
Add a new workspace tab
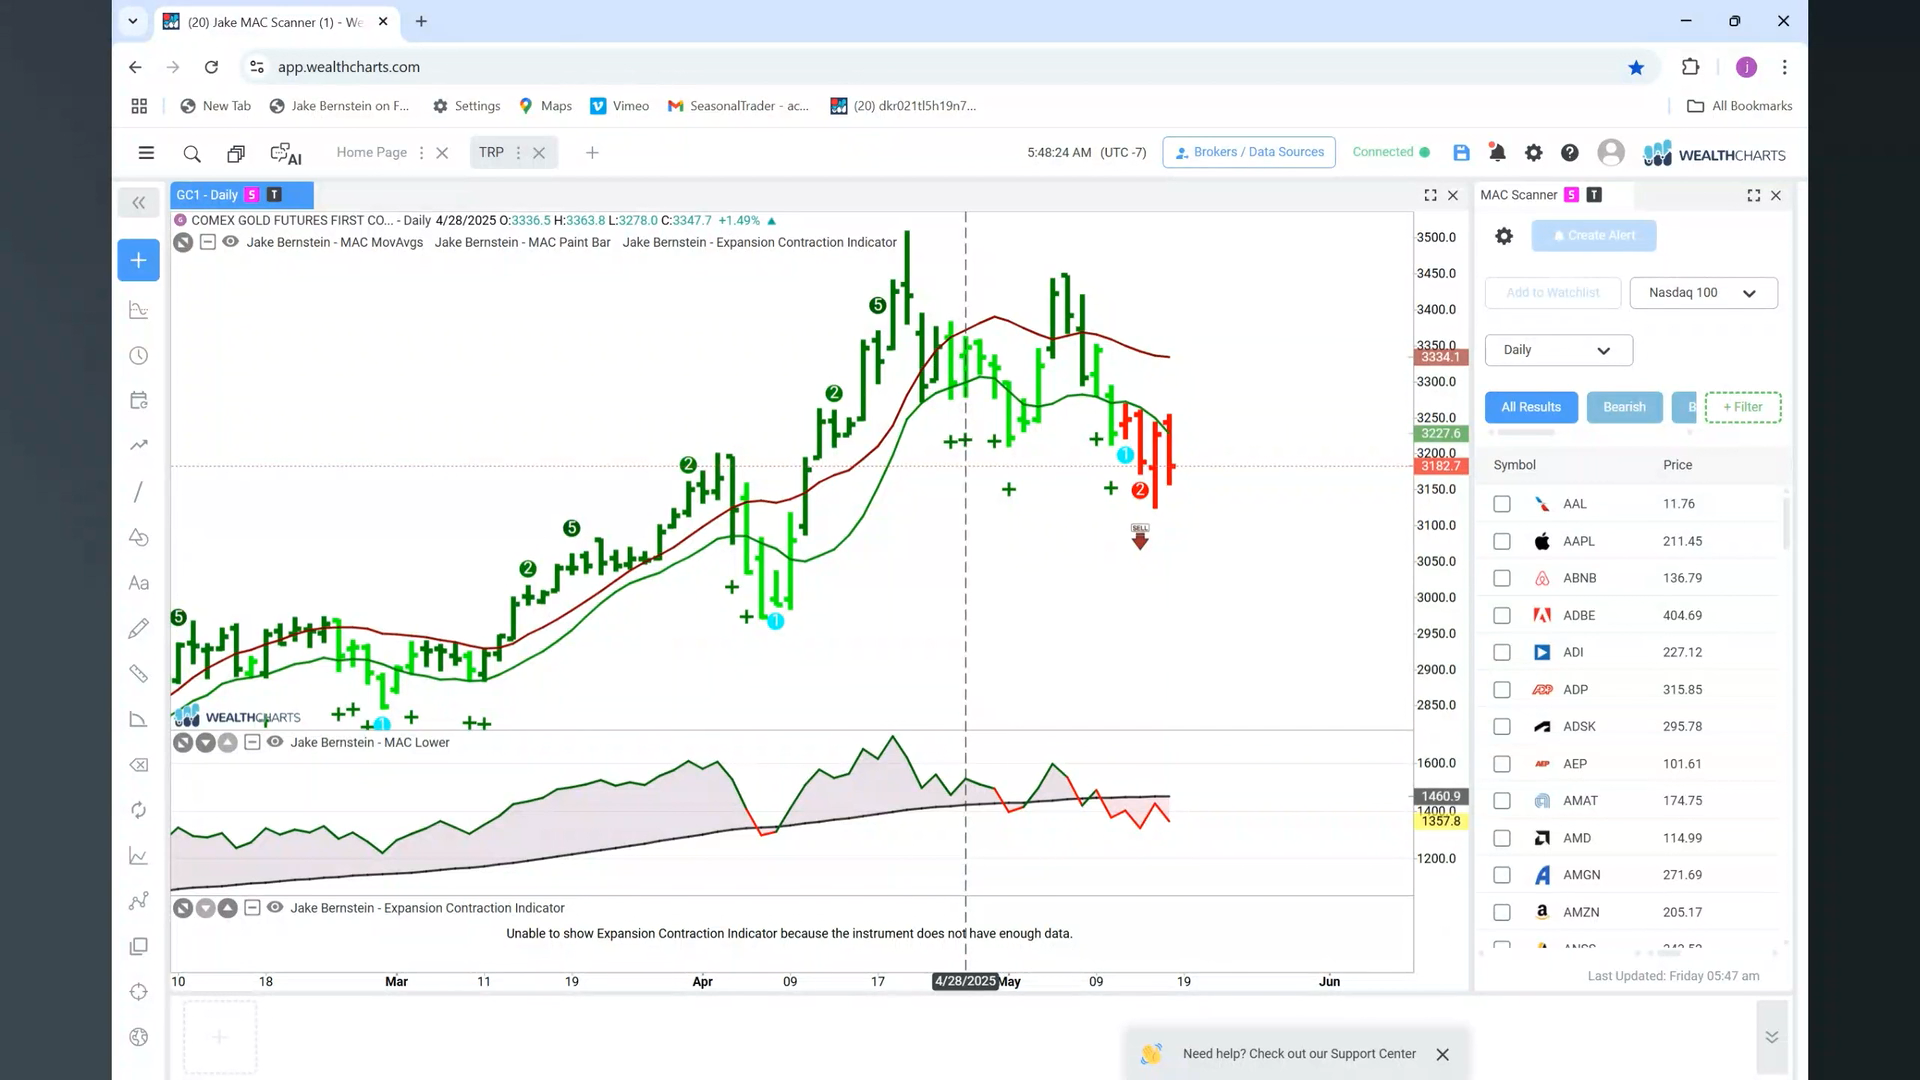[592, 153]
